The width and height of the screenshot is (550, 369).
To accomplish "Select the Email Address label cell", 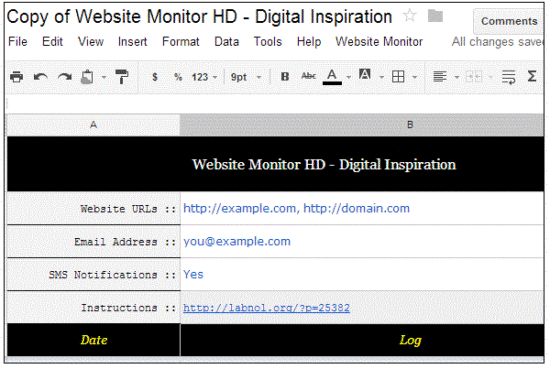I will click(x=93, y=242).
